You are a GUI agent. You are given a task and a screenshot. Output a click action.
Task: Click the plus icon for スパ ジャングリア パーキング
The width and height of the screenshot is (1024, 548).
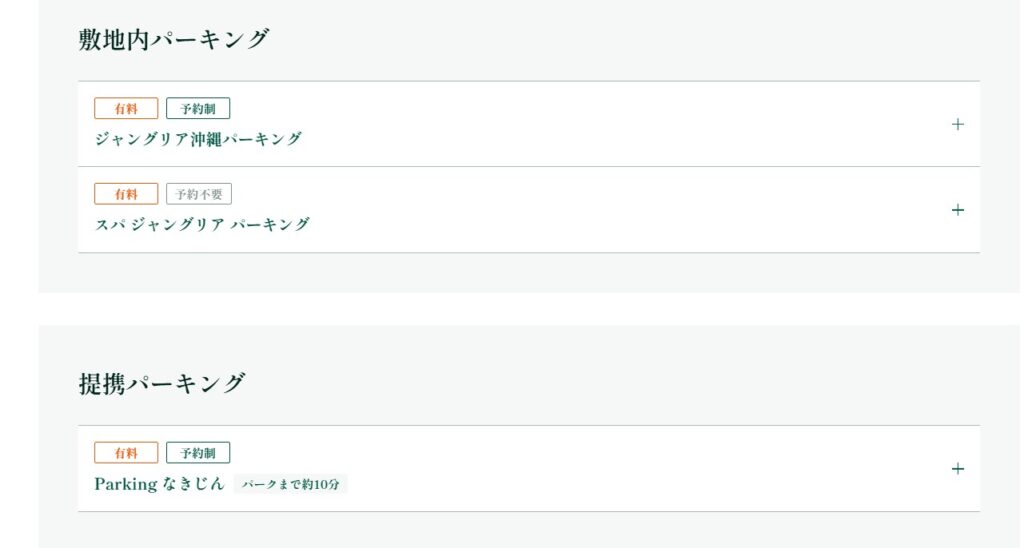pos(957,210)
